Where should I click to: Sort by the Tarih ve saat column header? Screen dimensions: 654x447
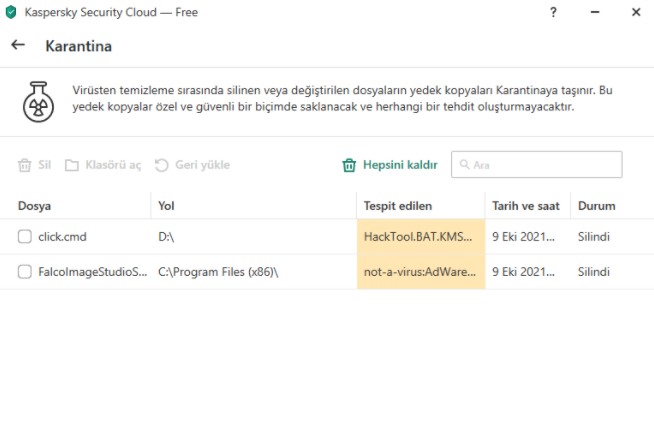pyautogui.click(x=526, y=206)
